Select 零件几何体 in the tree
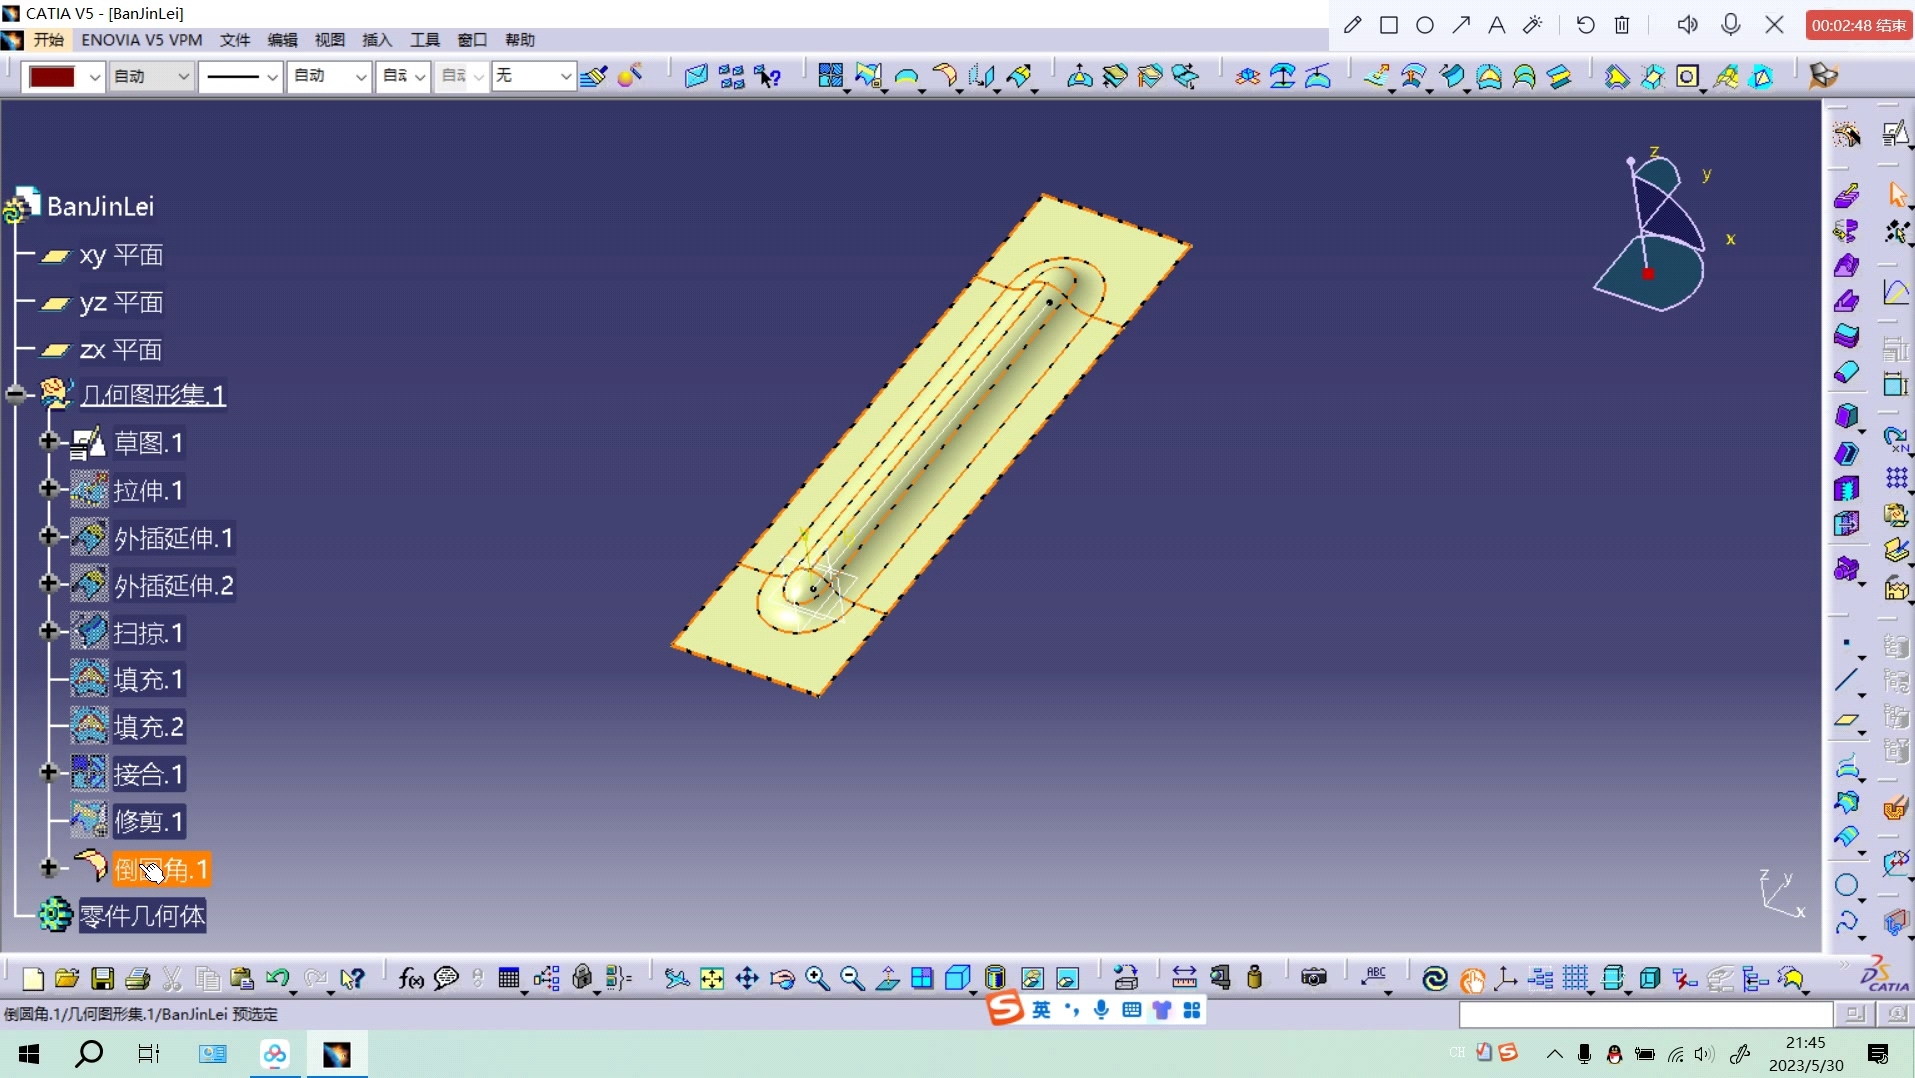1915x1078 pixels. [x=142, y=916]
